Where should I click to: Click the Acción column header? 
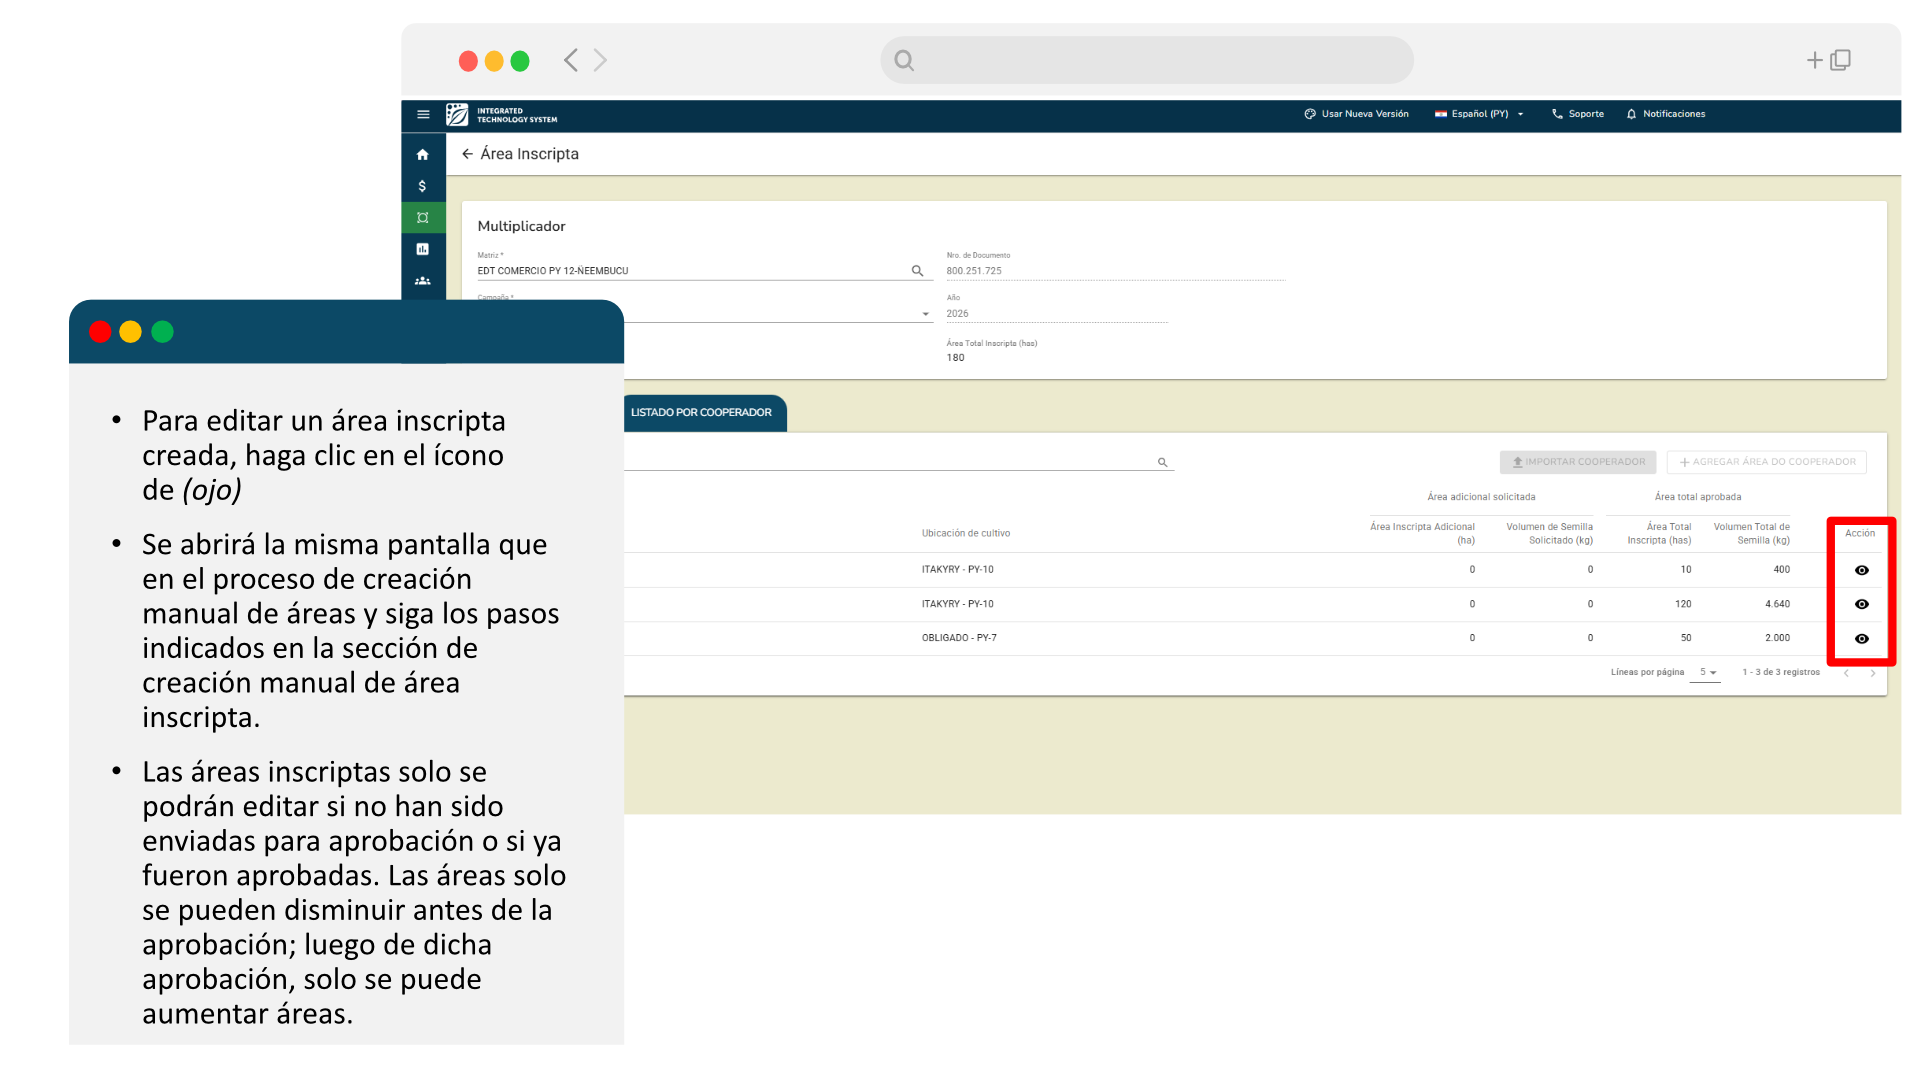pyautogui.click(x=1860, y=534)
